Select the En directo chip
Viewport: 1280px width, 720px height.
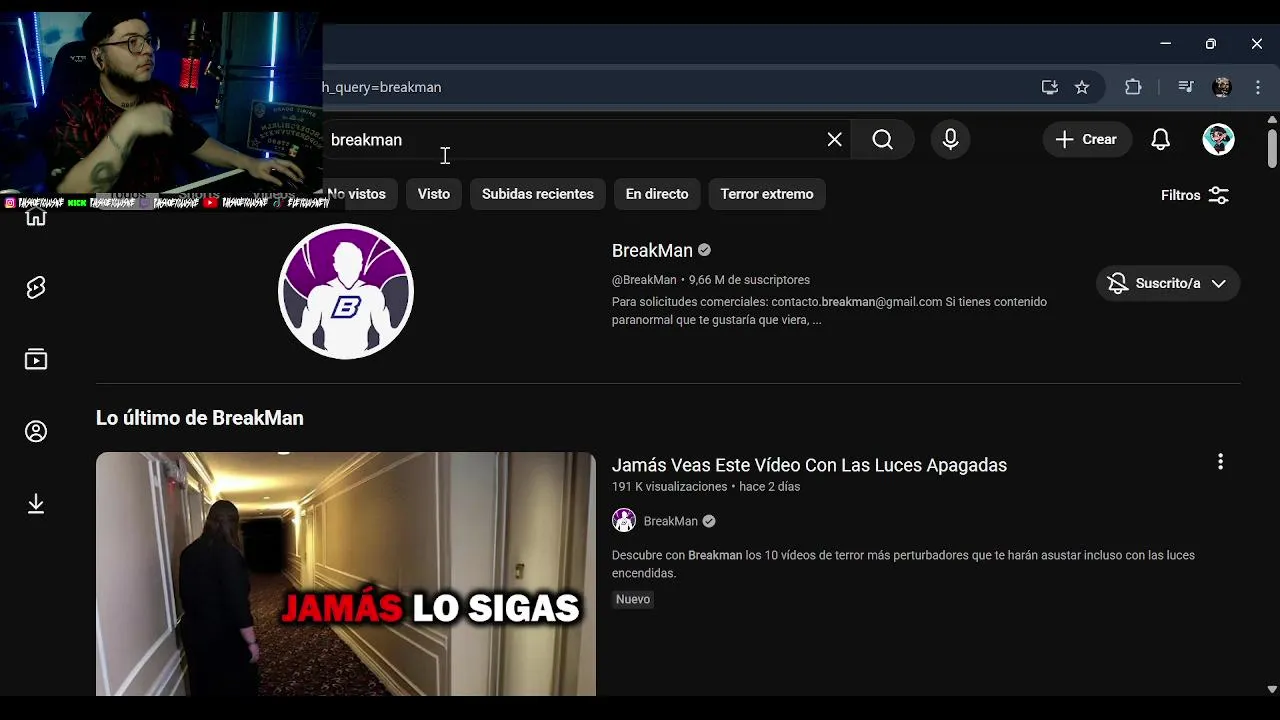click(657, 194)
